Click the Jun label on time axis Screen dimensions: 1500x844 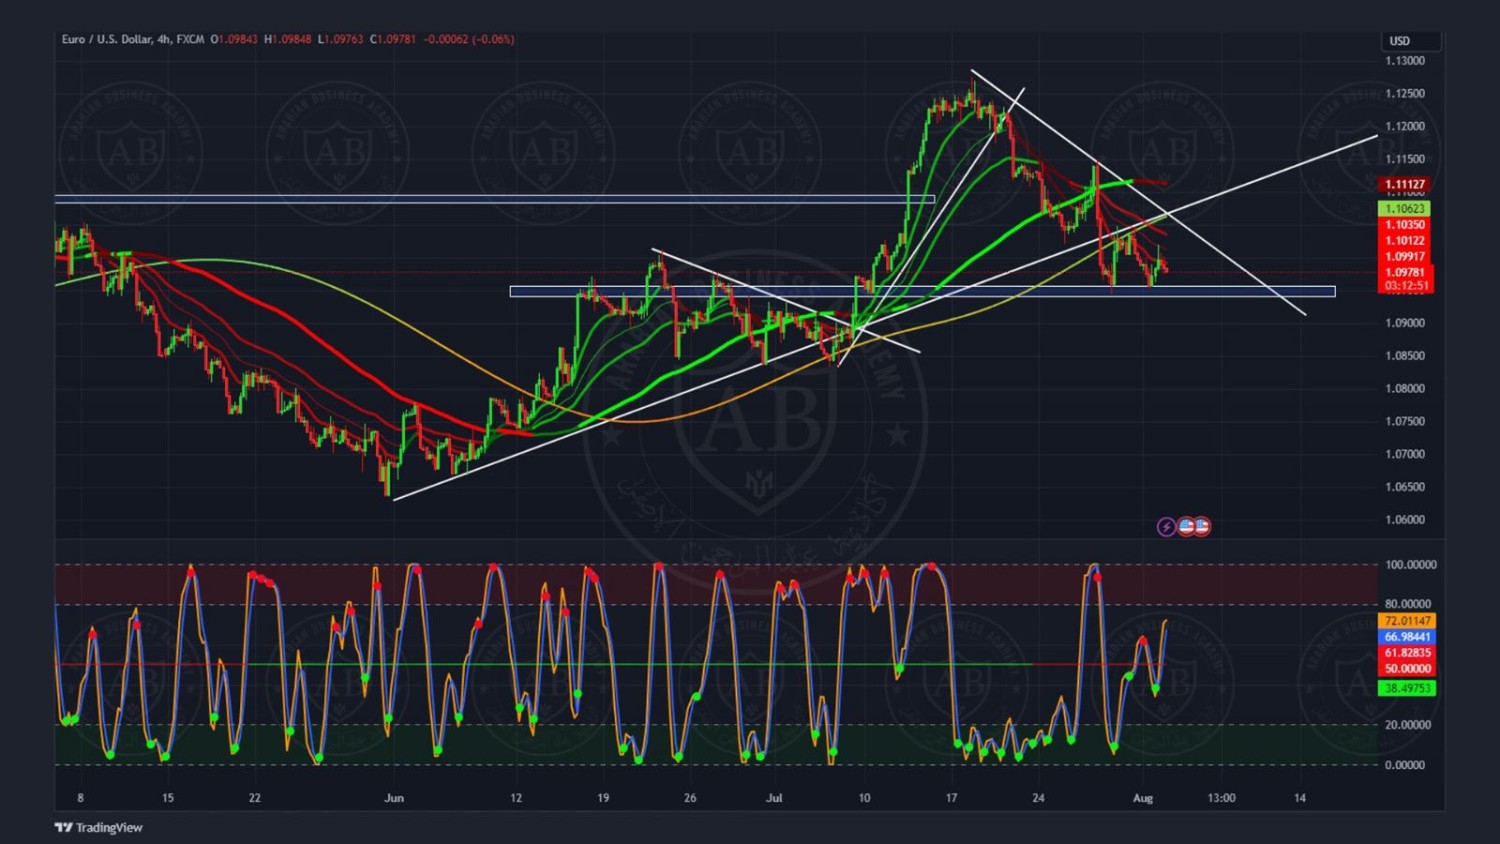tap(394, 798)
